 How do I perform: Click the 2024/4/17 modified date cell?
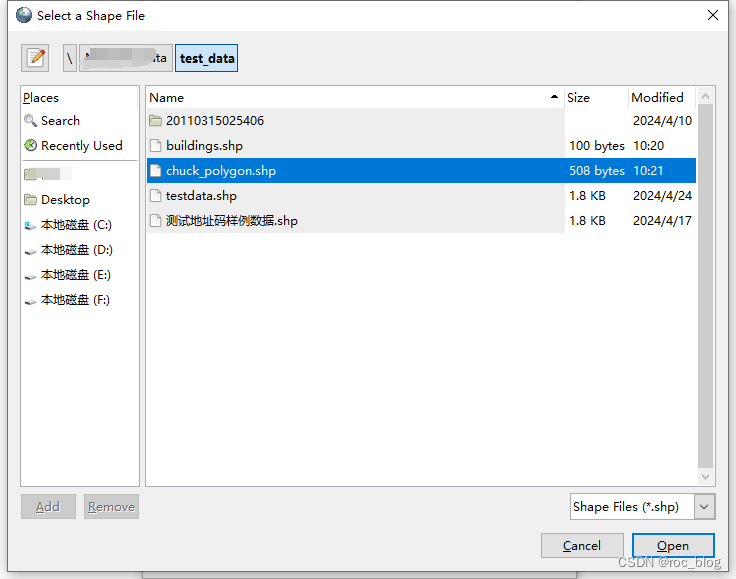pos(662,221)
